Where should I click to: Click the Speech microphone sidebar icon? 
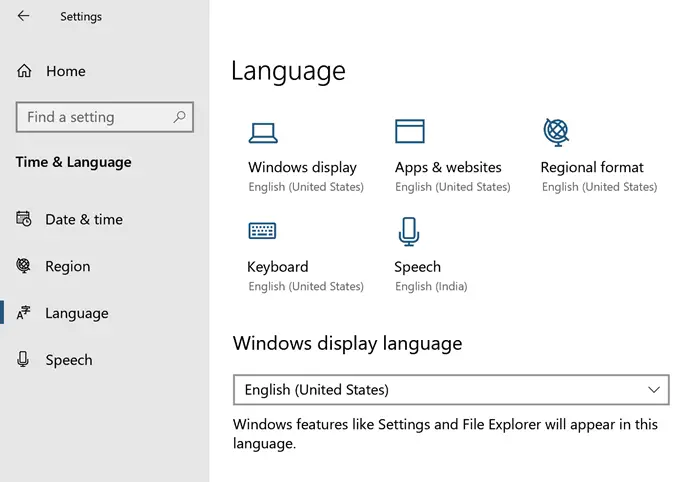(23, 359)
